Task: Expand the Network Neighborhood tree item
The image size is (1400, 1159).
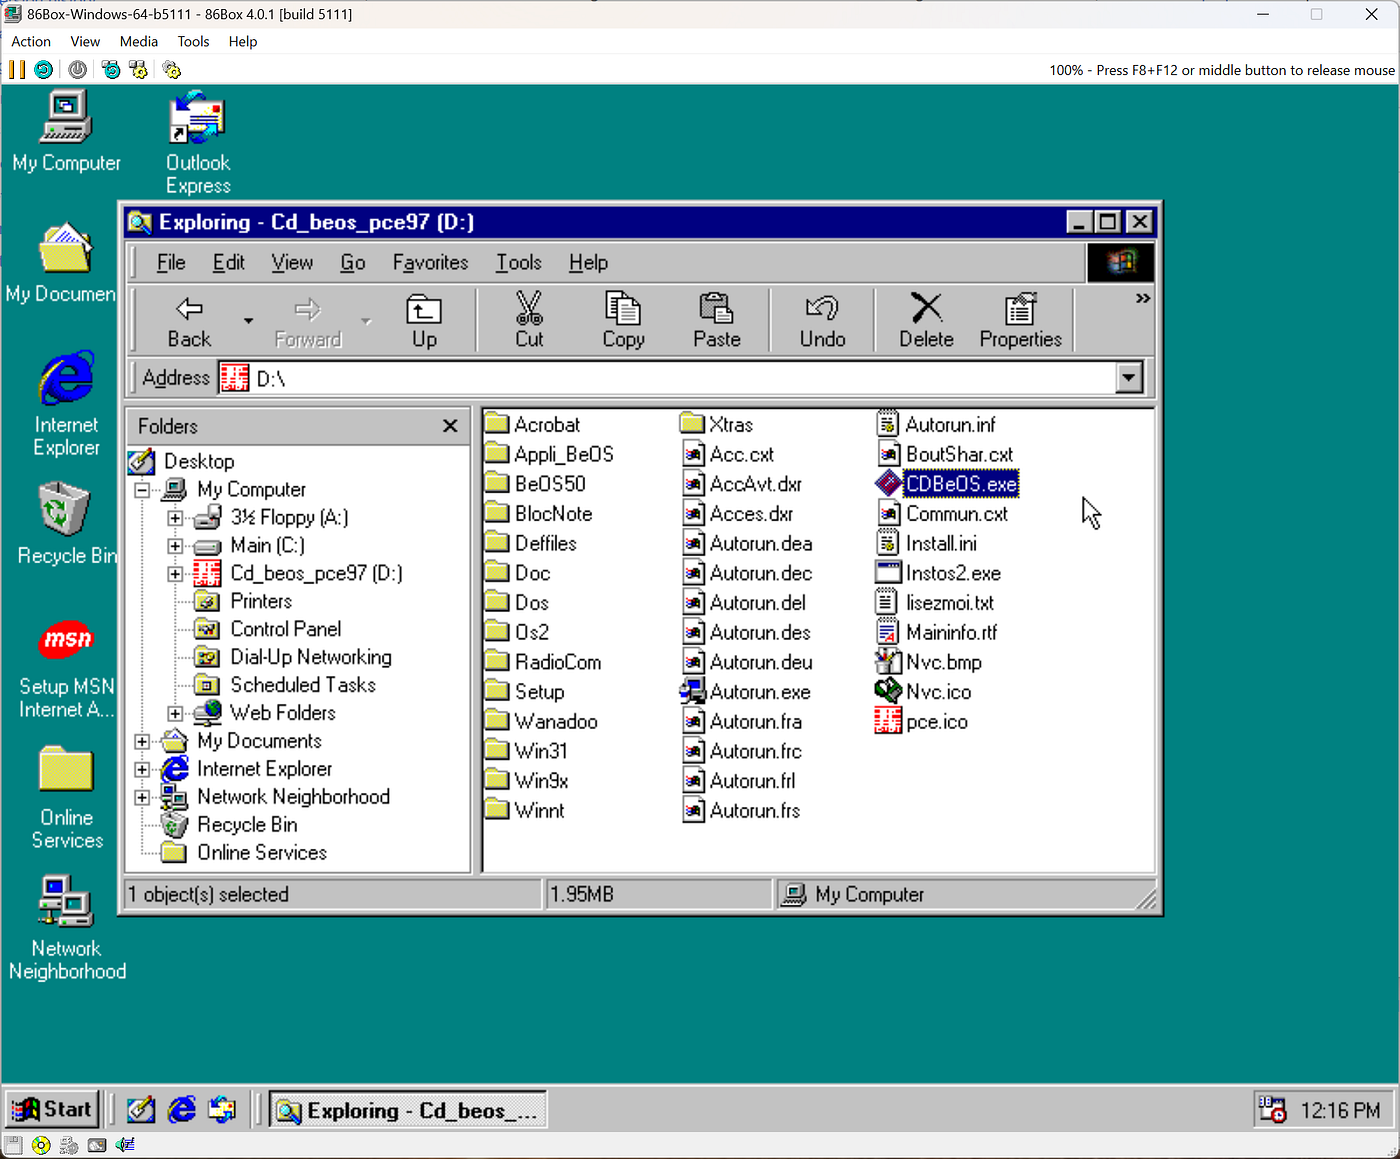Action: pyautogui.click(x=142, y=797)
